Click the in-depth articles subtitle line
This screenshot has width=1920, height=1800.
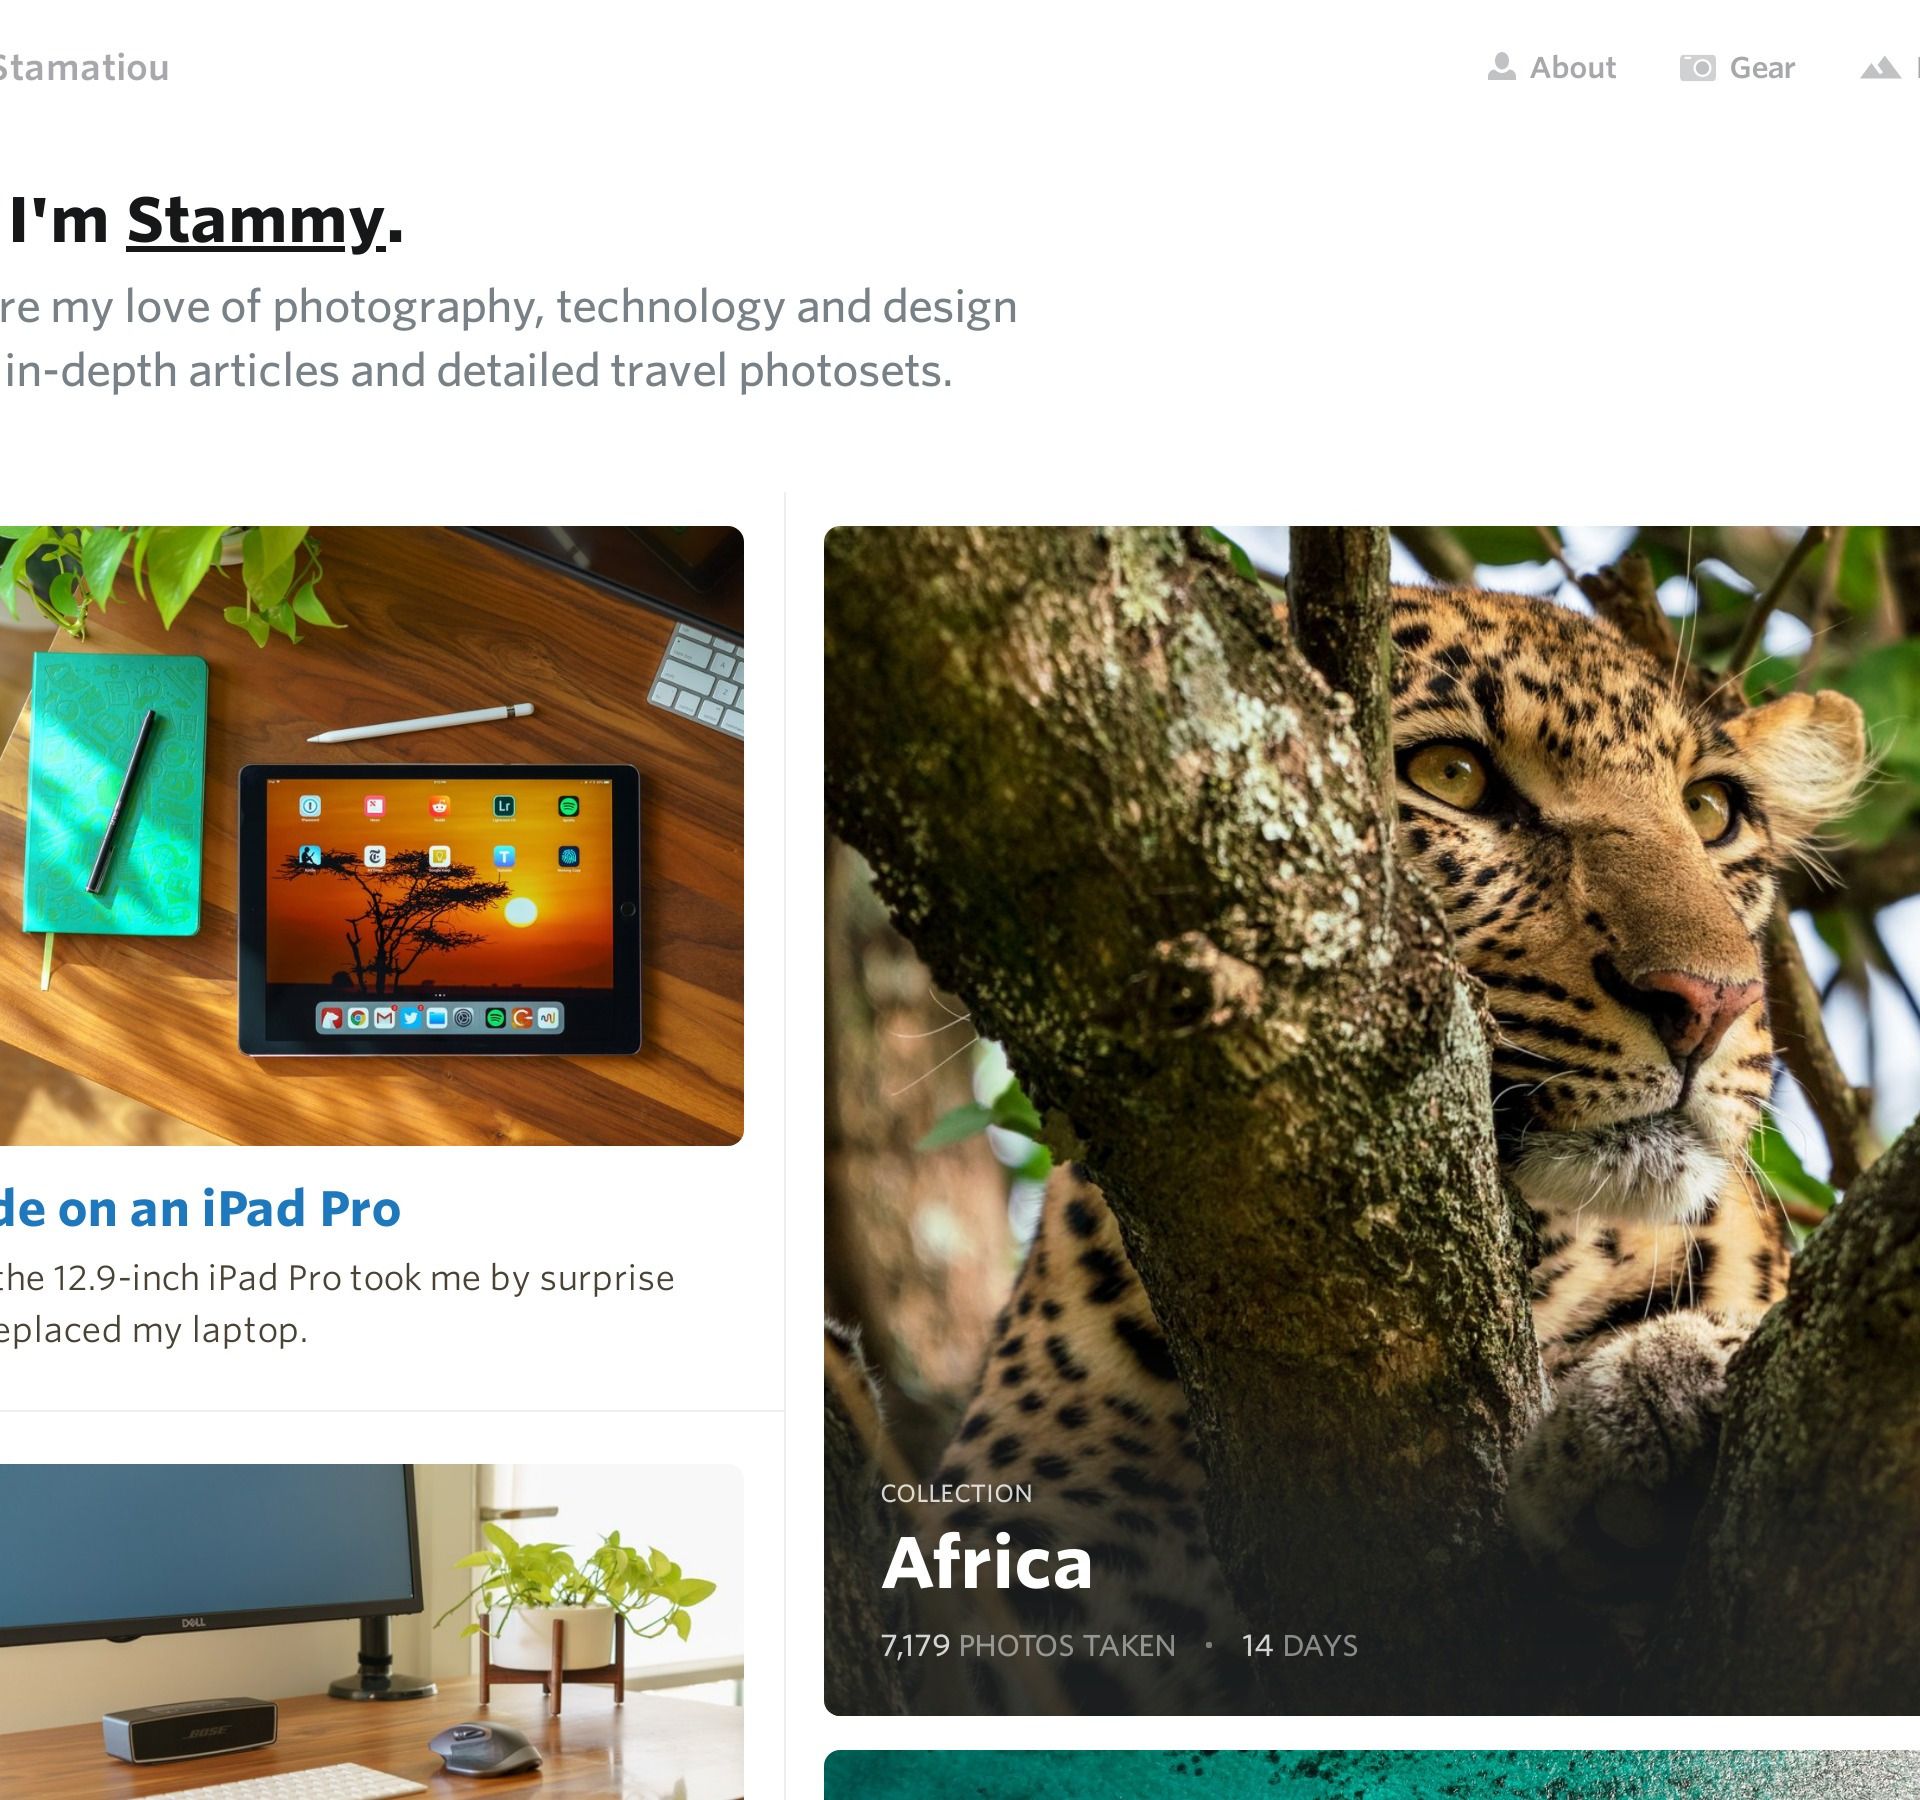click(478, 371)
